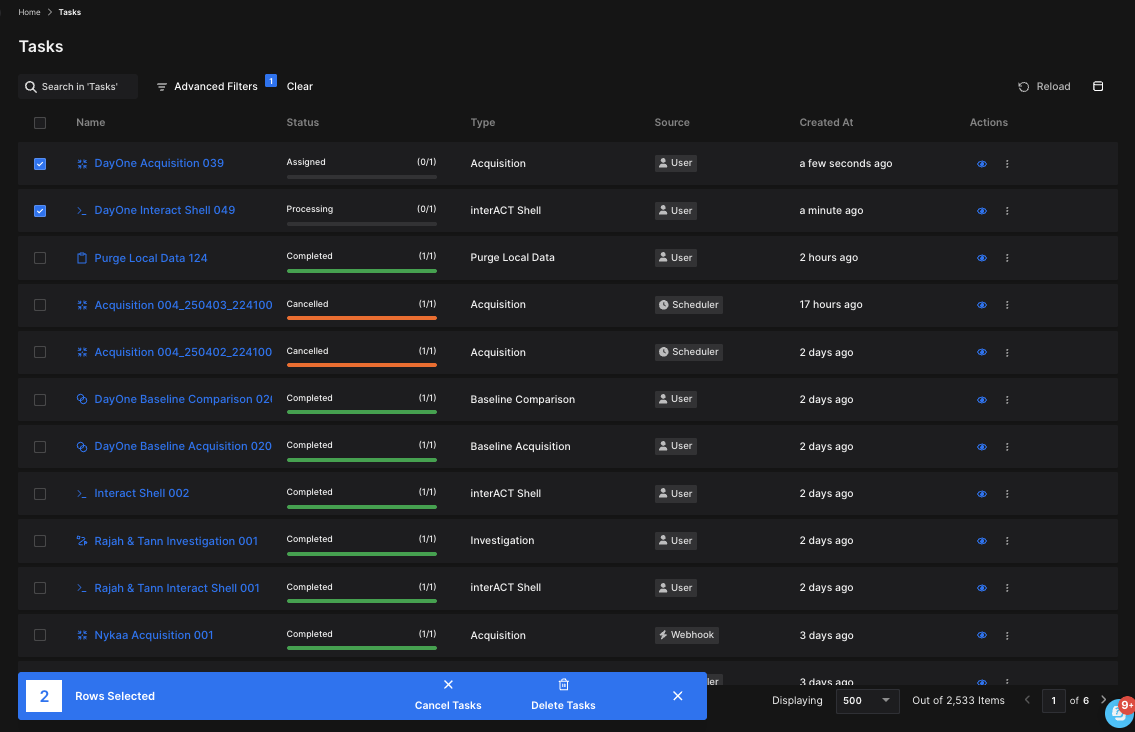This screenshot has height=732, width=1135.
Task: Open three-dot menu for Purge Local Data 124
Action: click(1007, 258)
